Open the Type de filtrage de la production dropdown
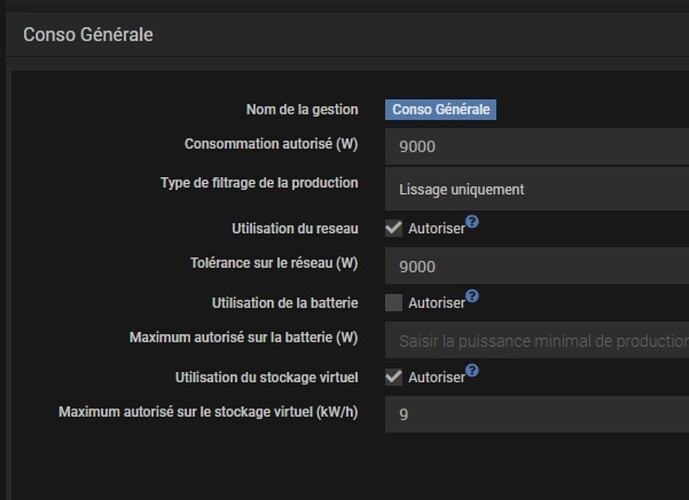 [x=537, y=189]
